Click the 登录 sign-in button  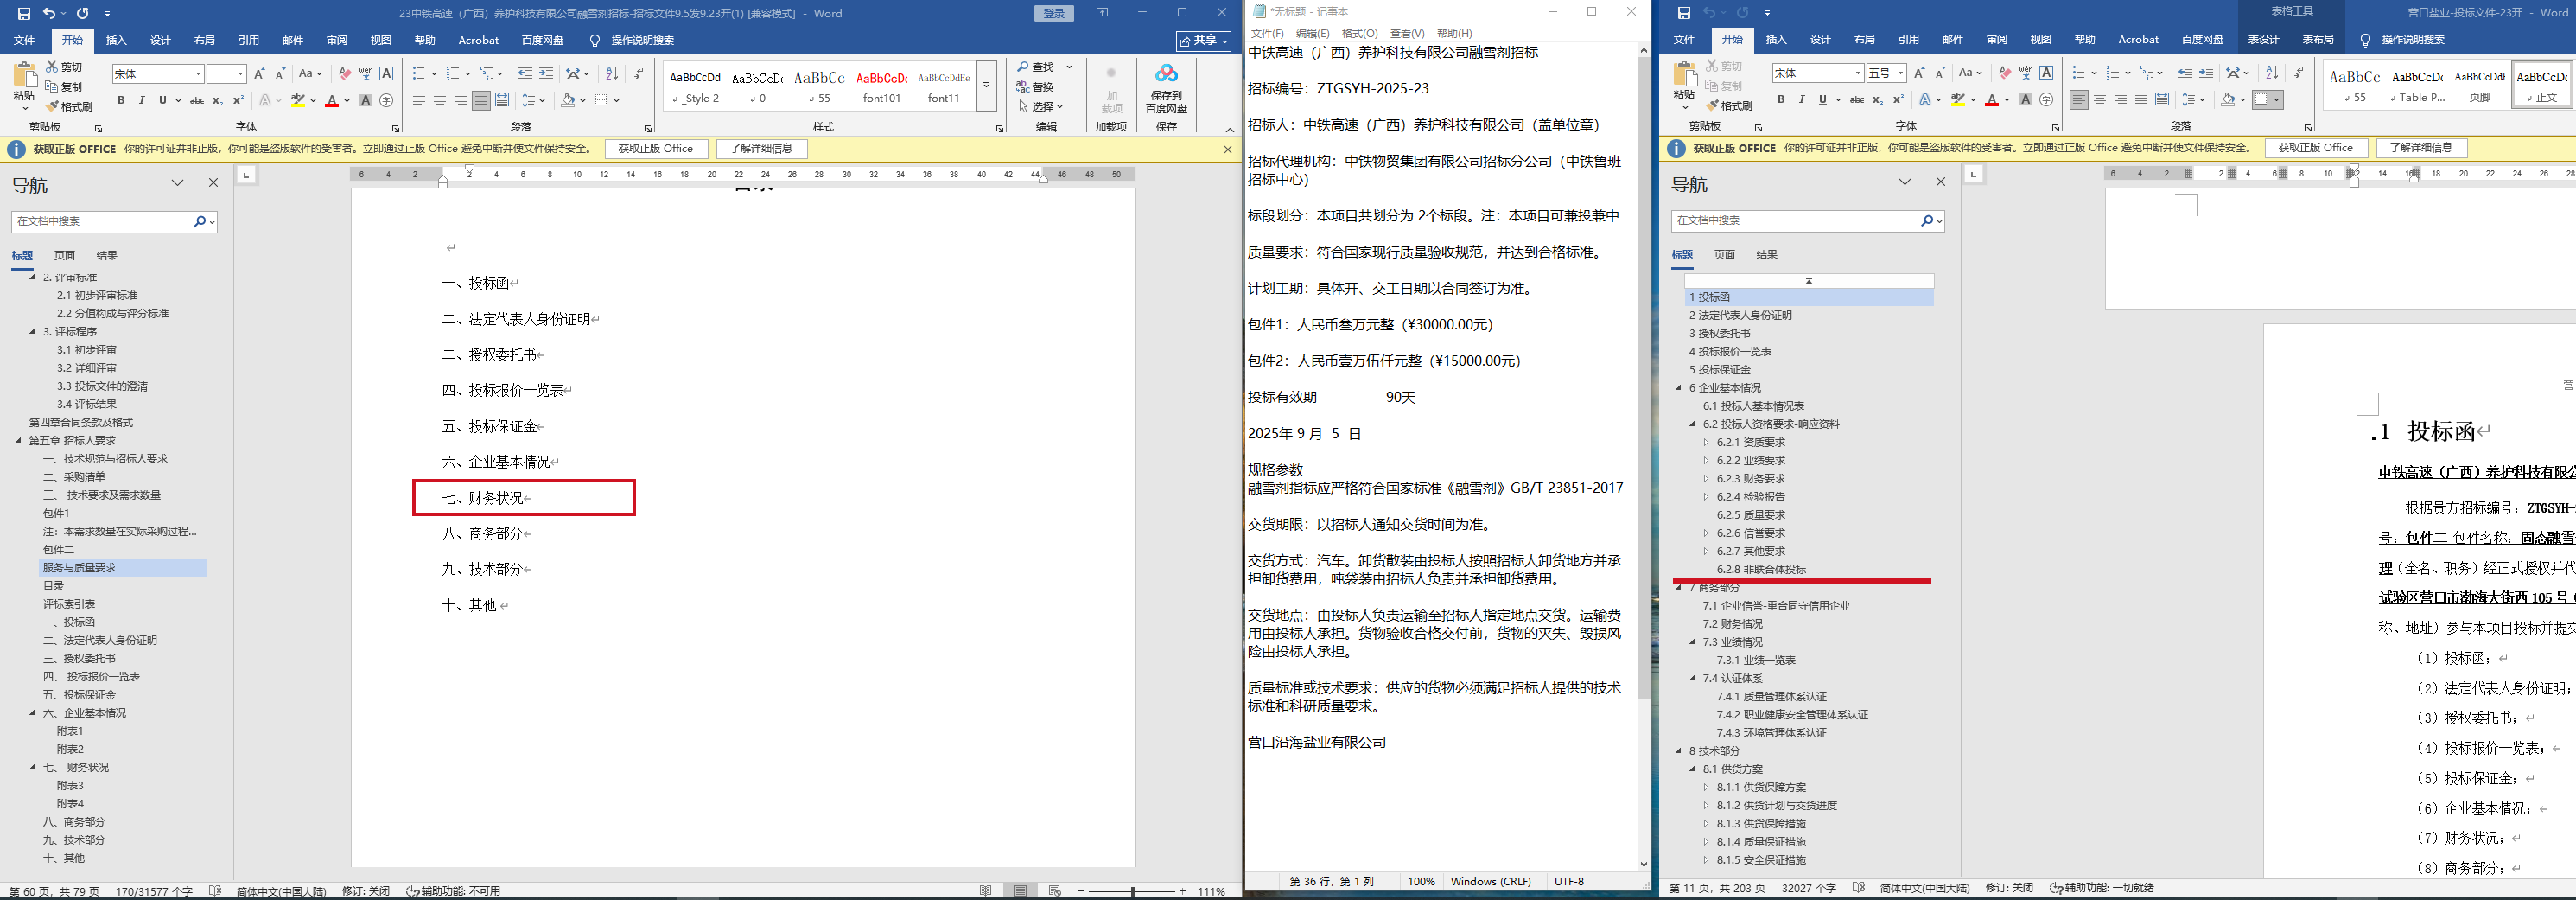pyautogui.click(x=1054, y=13)
